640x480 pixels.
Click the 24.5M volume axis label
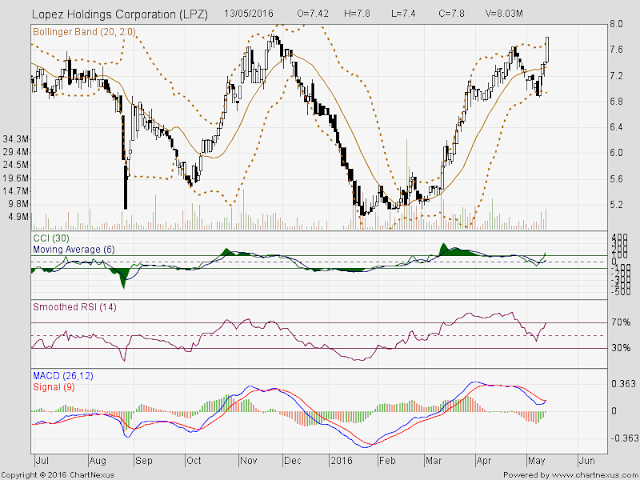tap(16, 165)
